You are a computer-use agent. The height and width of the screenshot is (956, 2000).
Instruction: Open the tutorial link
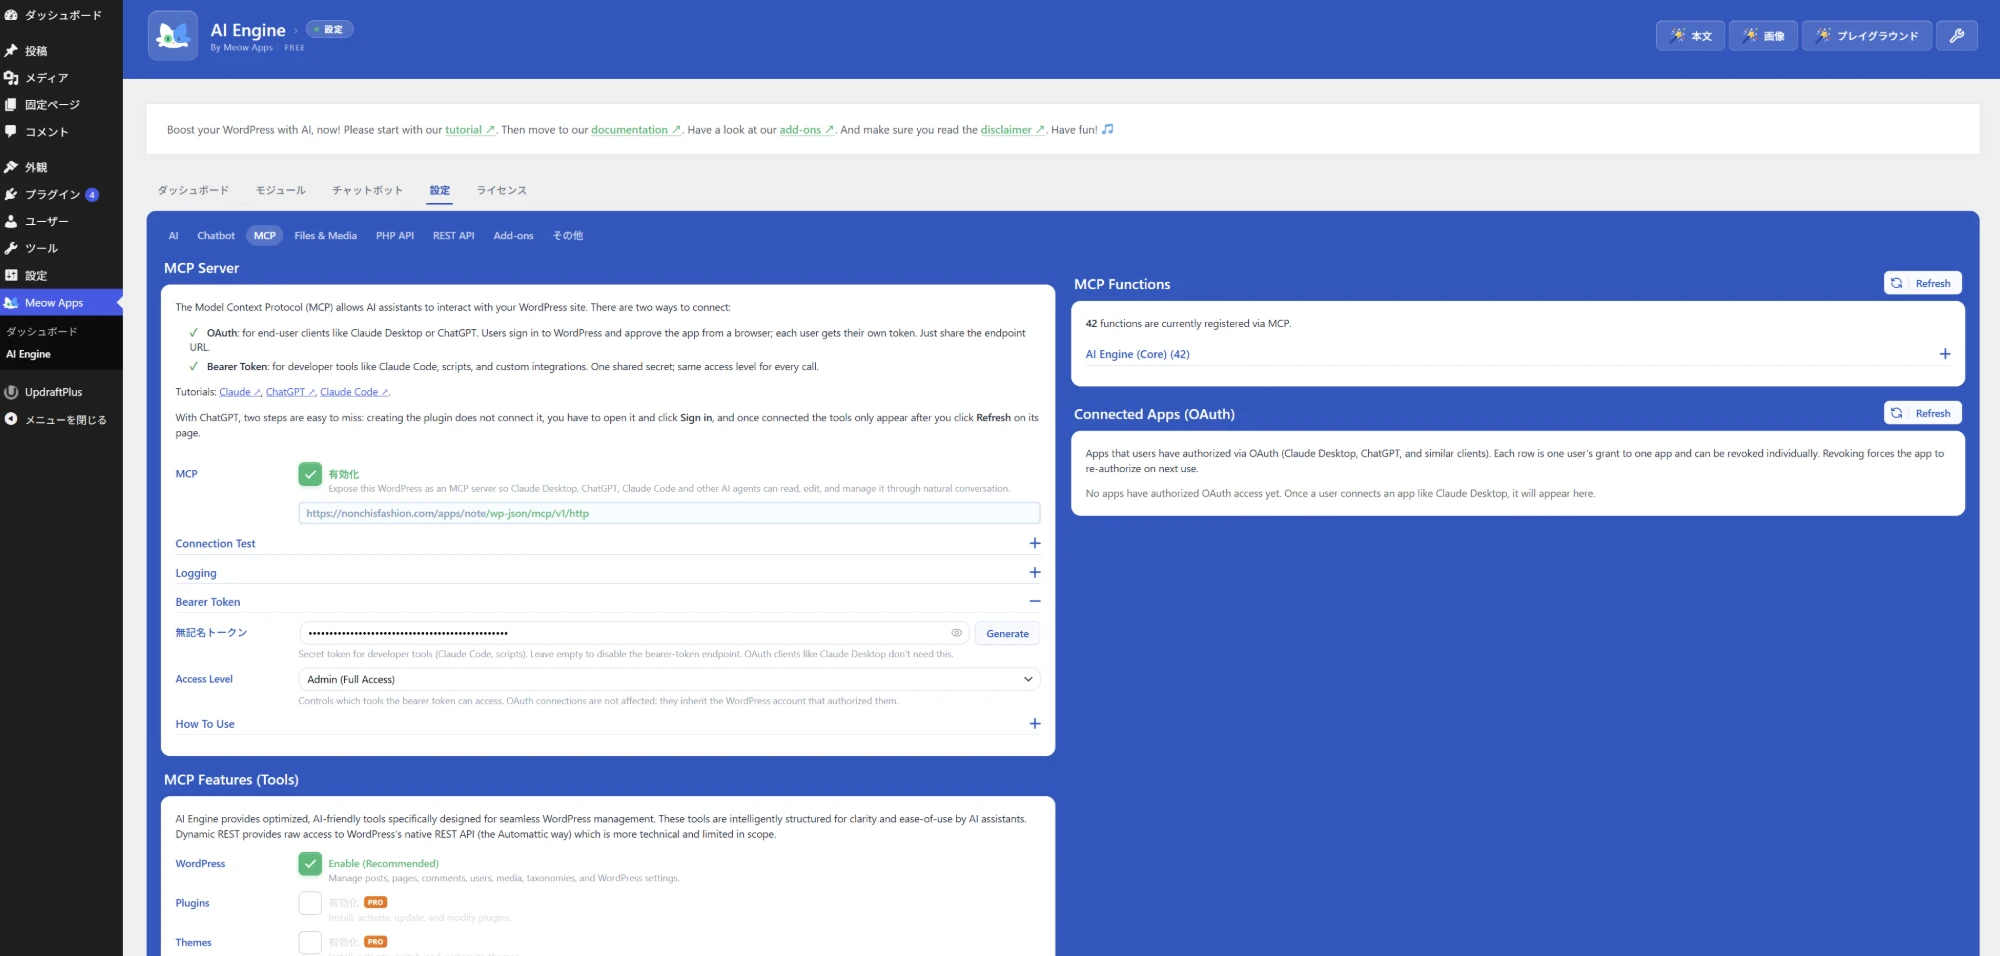(470, 130)
